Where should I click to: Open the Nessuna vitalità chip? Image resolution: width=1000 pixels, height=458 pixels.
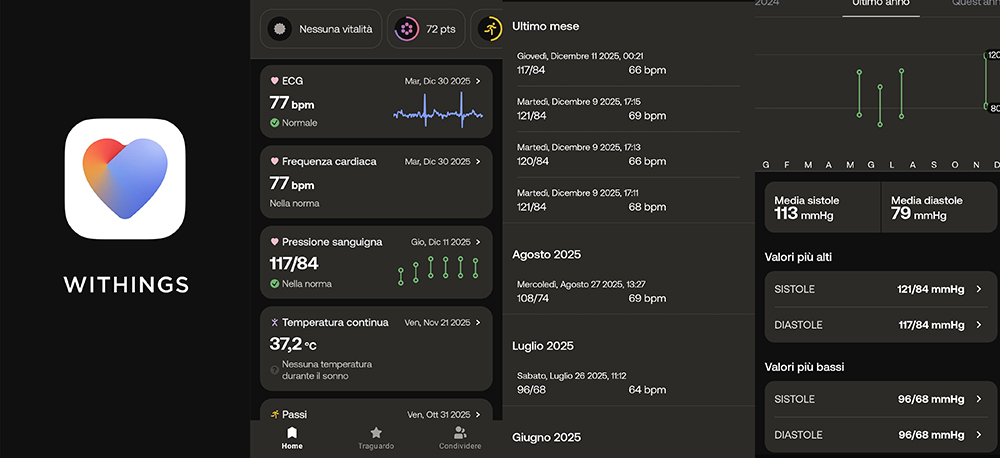pos(321,29)
